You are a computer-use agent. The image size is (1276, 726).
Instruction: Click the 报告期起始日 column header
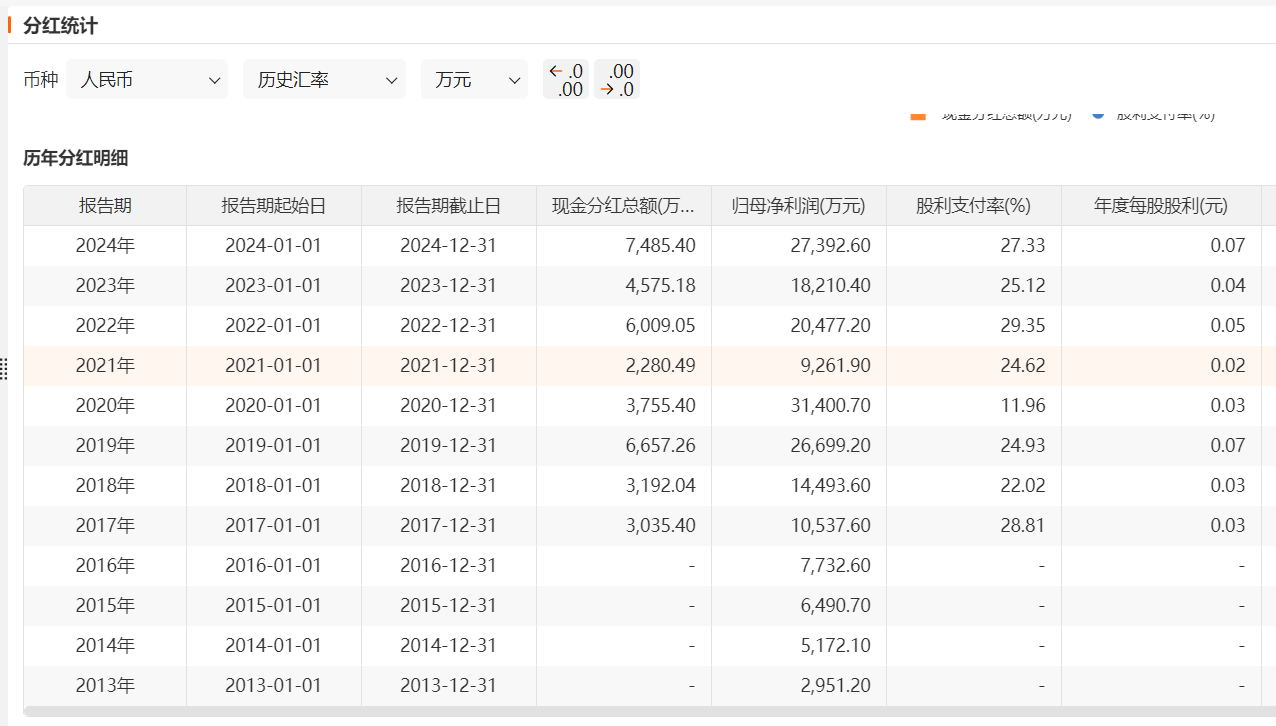274,206
